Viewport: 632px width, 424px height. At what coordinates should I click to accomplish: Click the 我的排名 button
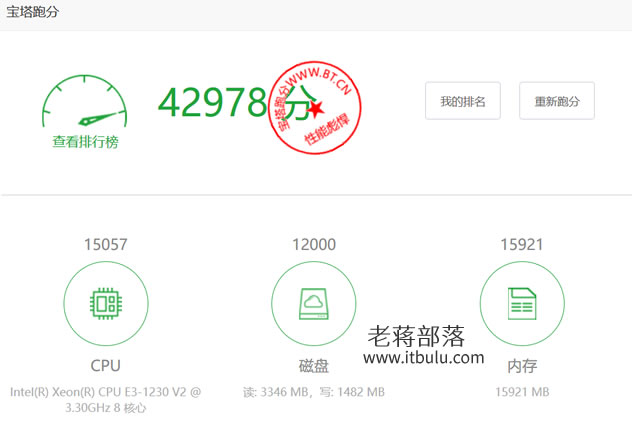(x=463, y=101)
